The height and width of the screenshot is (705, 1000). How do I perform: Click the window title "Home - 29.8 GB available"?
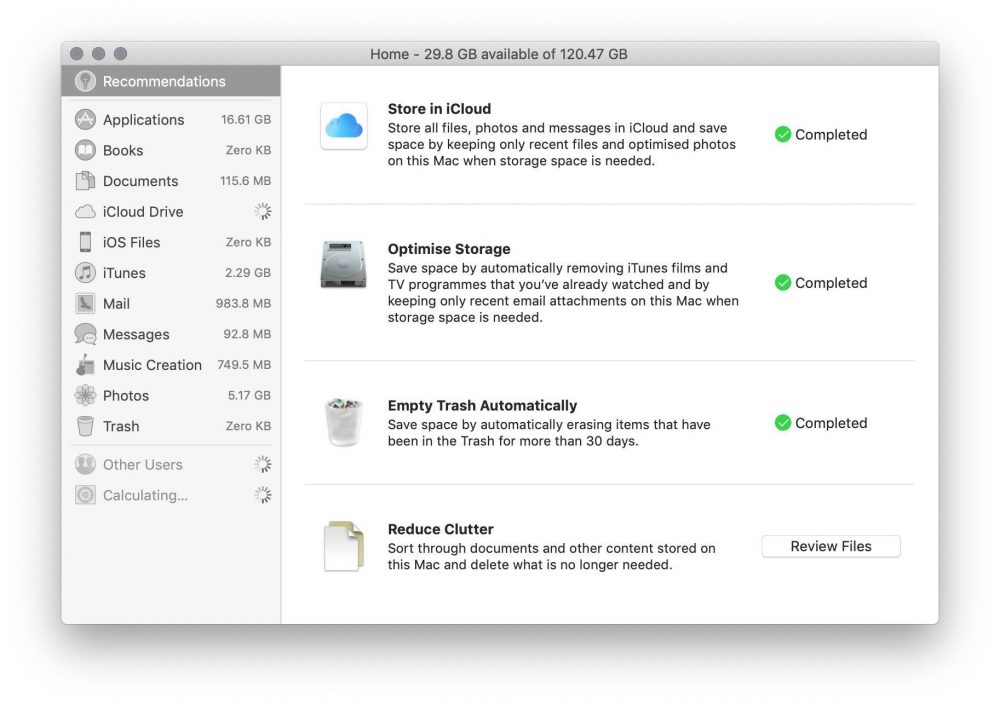pos(499,54)
